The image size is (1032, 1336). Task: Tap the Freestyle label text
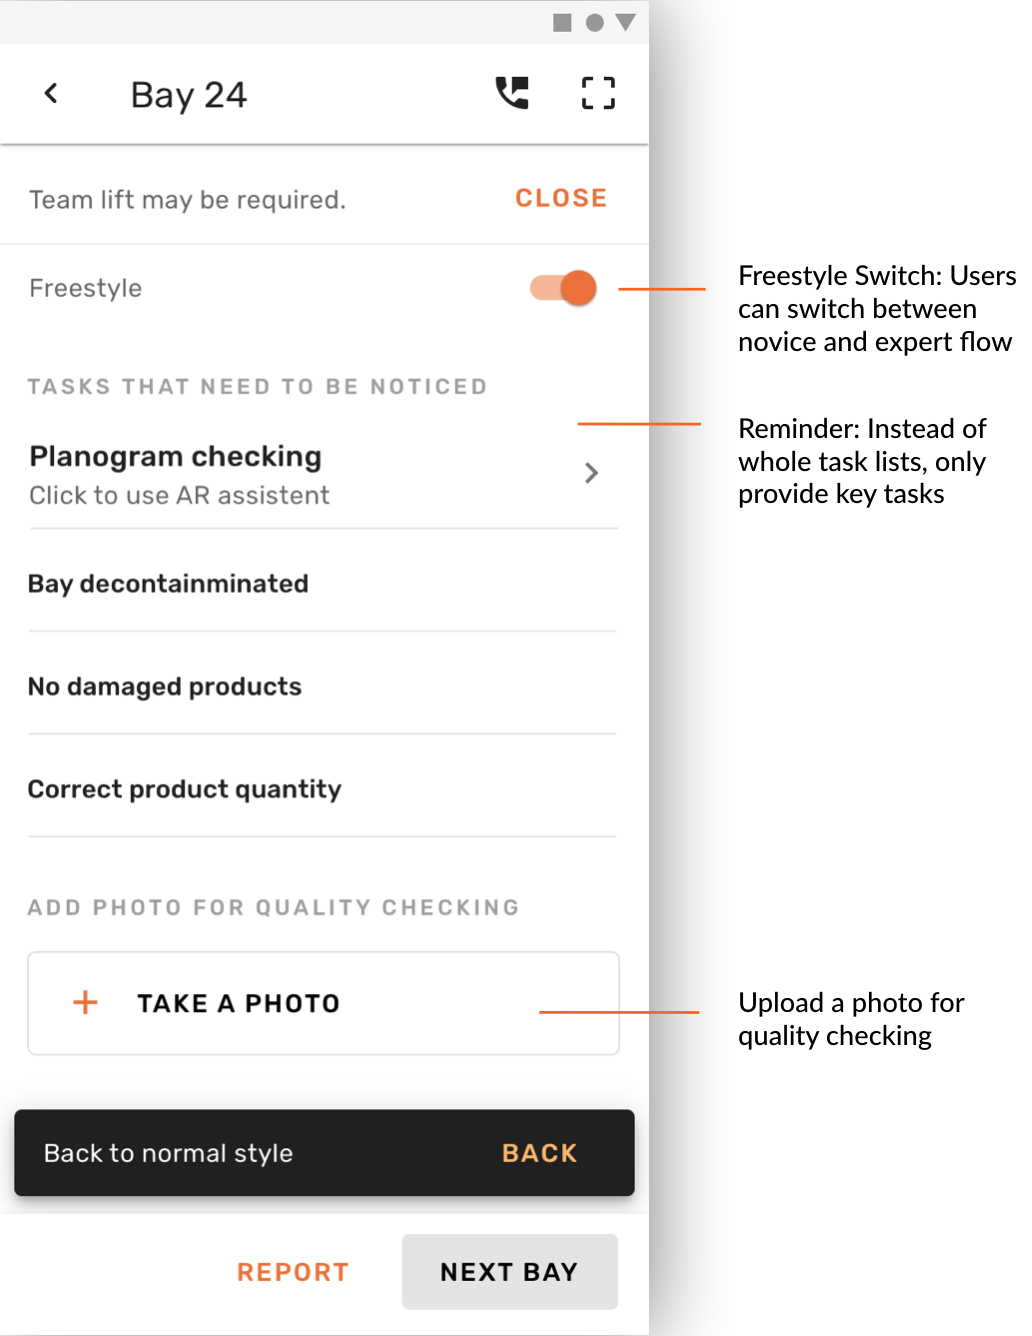click(x=86, y=288)
